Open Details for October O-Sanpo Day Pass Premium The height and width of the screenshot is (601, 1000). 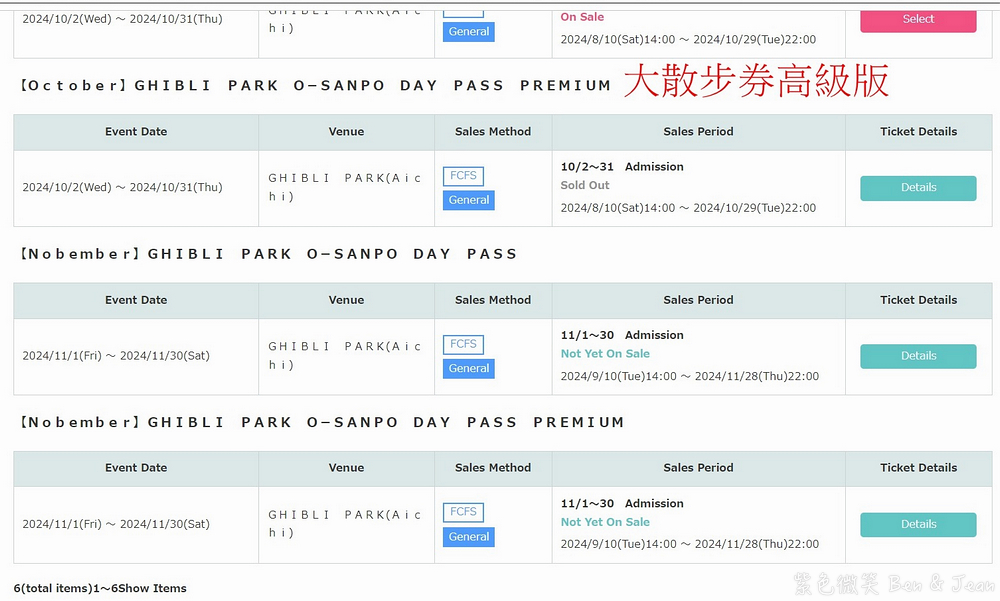pos(918,188)
